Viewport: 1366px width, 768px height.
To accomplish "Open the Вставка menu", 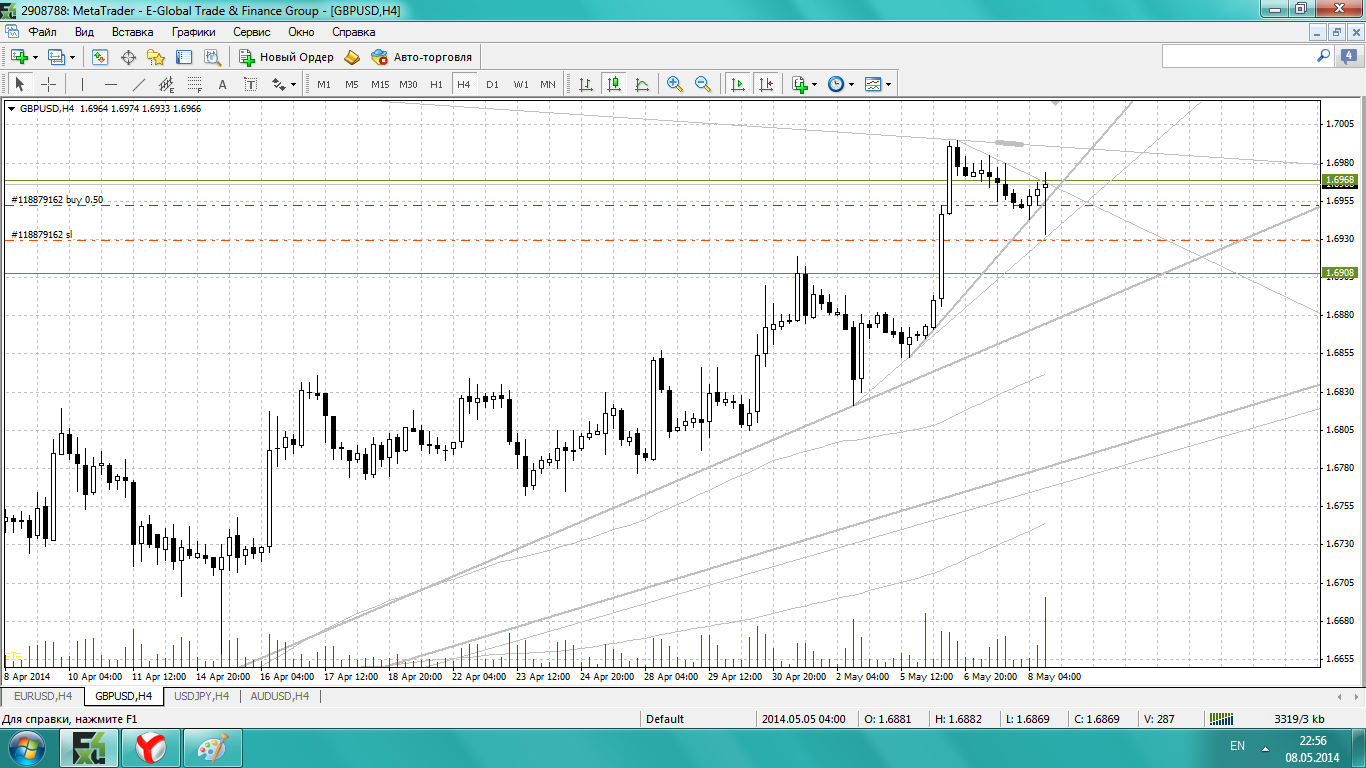I will click(133, 32).
